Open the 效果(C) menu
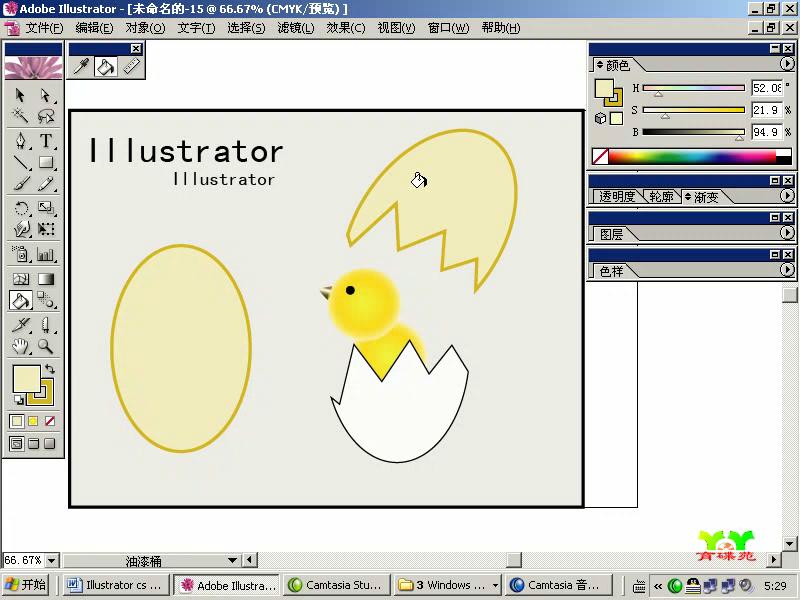 pyautogui.click(x=346, y=28)
